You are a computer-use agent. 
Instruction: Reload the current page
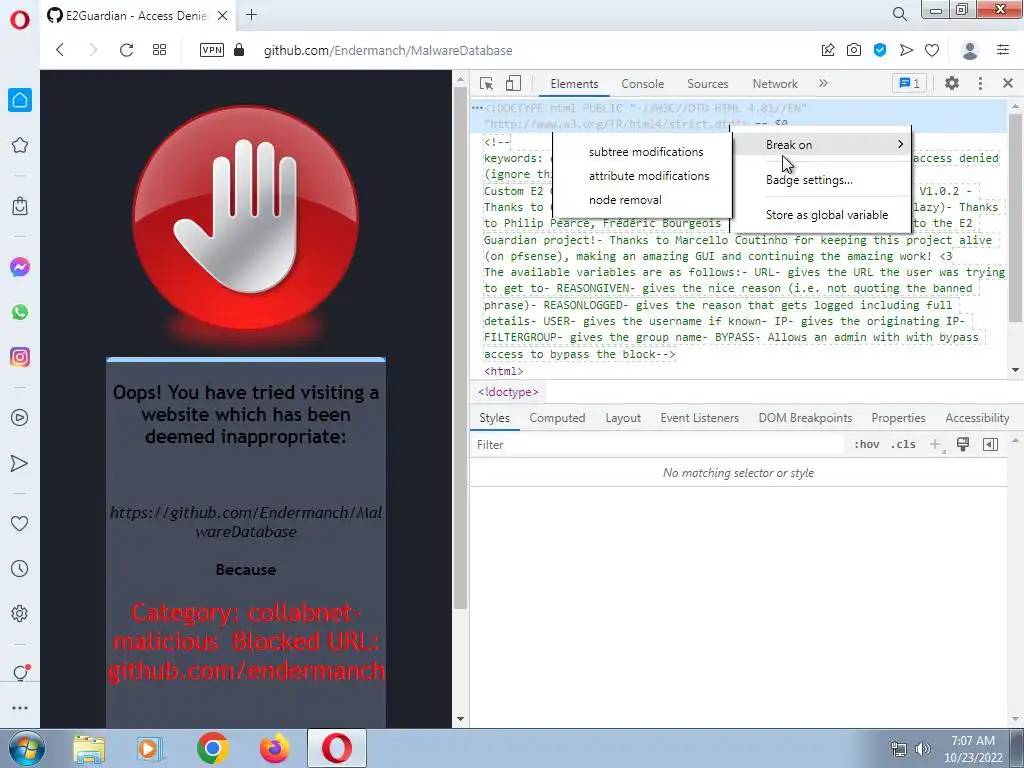click(126, 50)
